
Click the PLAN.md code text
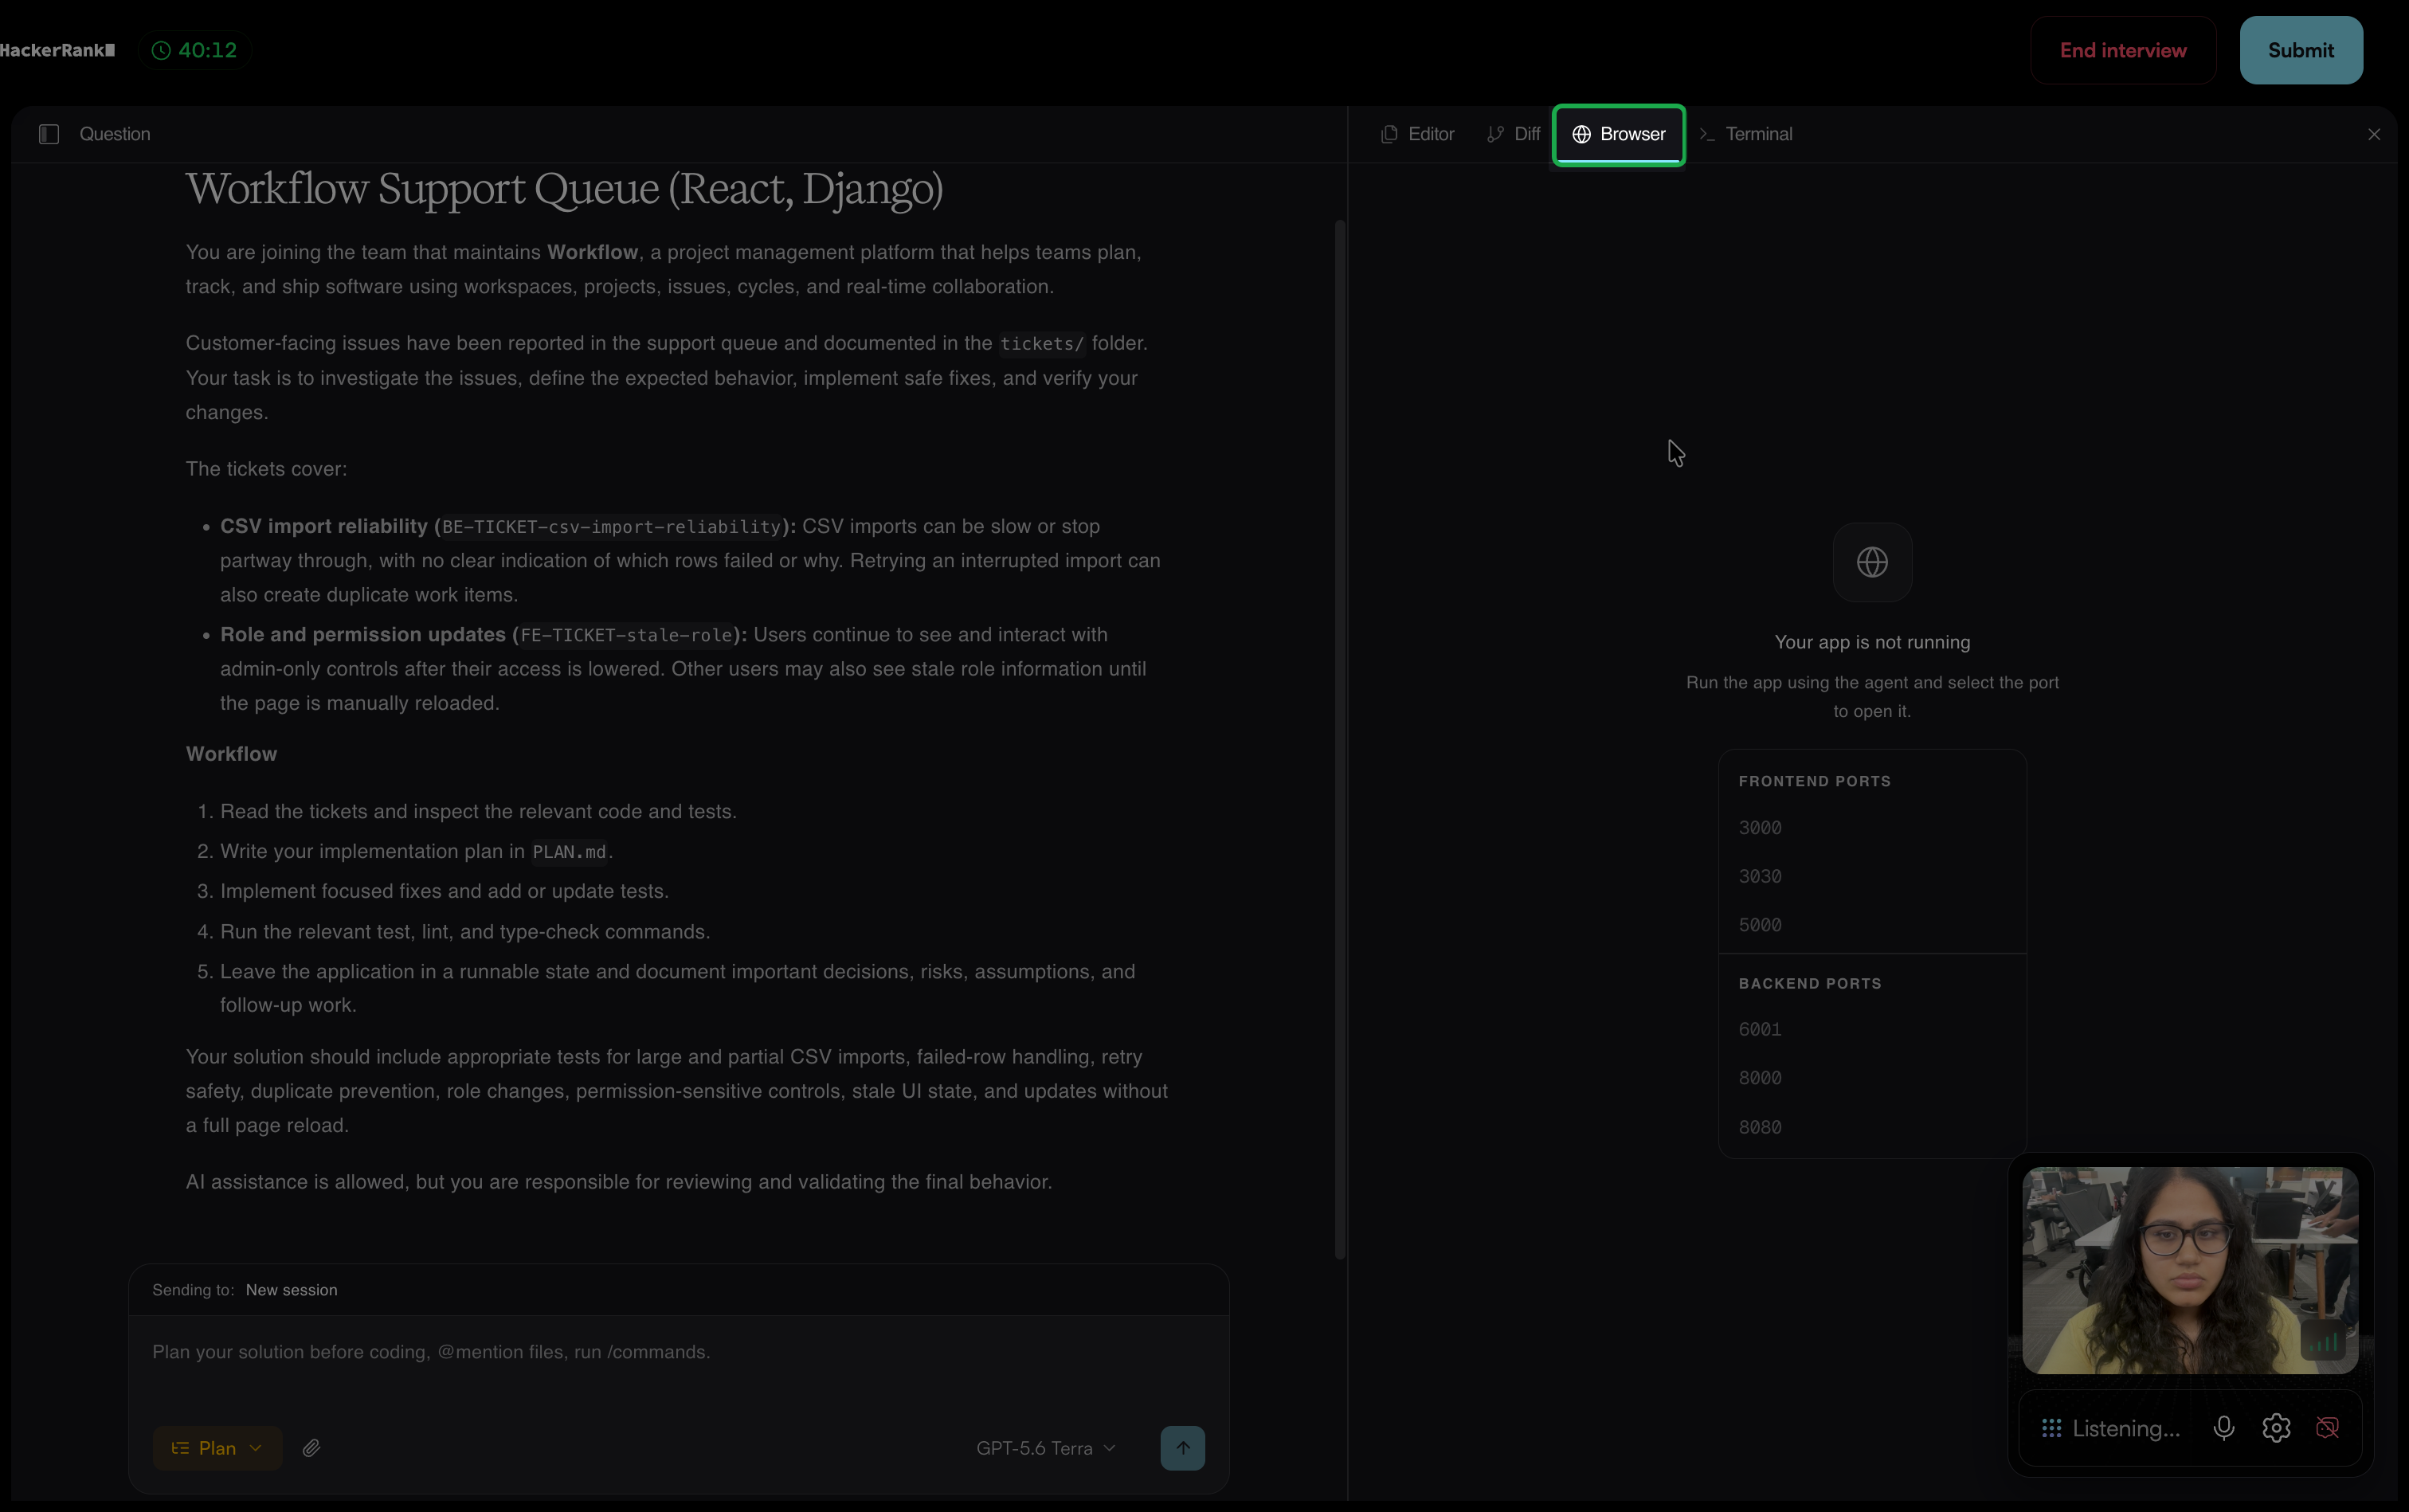click(x=569, y=852)
